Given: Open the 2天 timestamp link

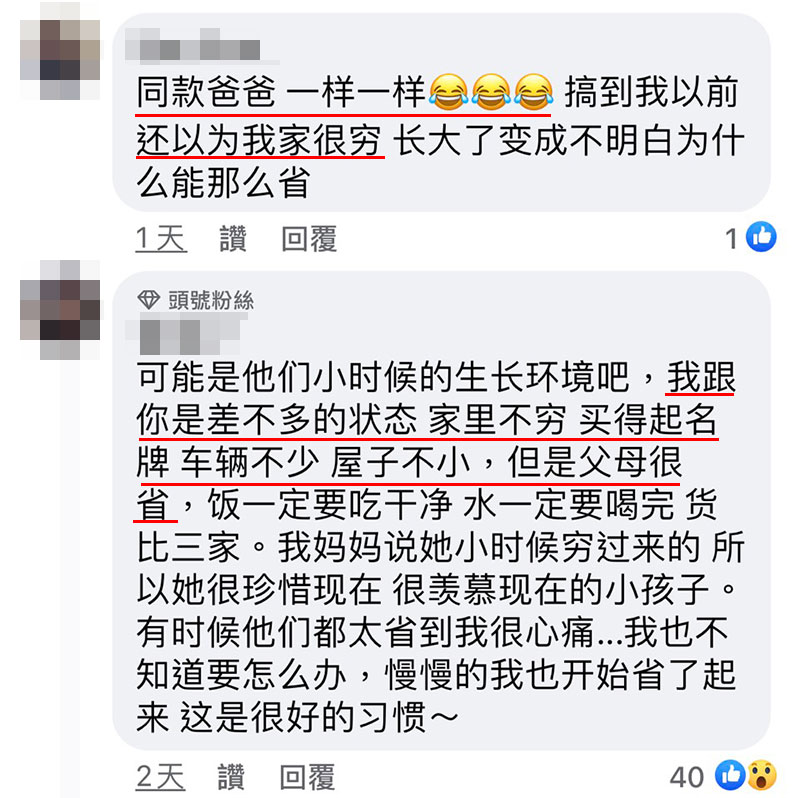Looking at the screenshot, I should click(x=160, y=777).
